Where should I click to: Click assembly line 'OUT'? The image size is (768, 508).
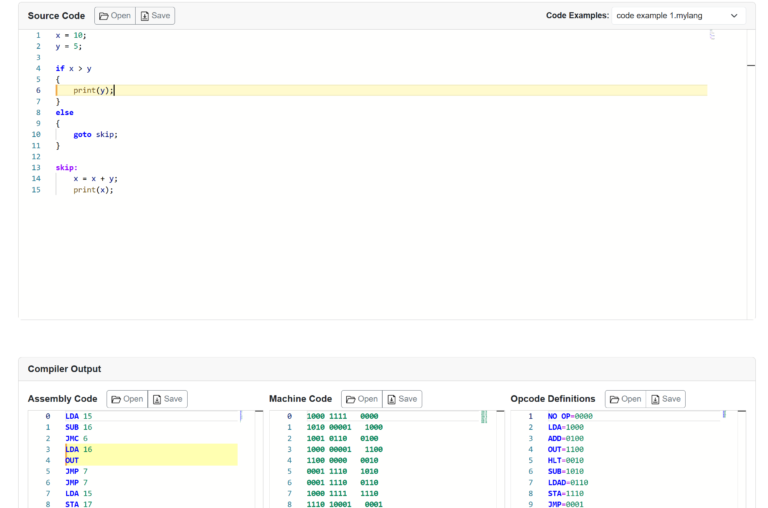point(72,460)
